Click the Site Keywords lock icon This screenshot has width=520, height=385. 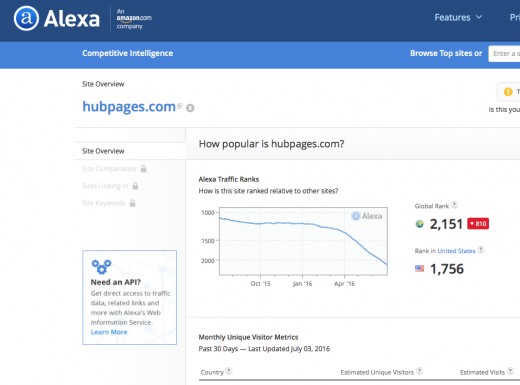tap(132, 203)
